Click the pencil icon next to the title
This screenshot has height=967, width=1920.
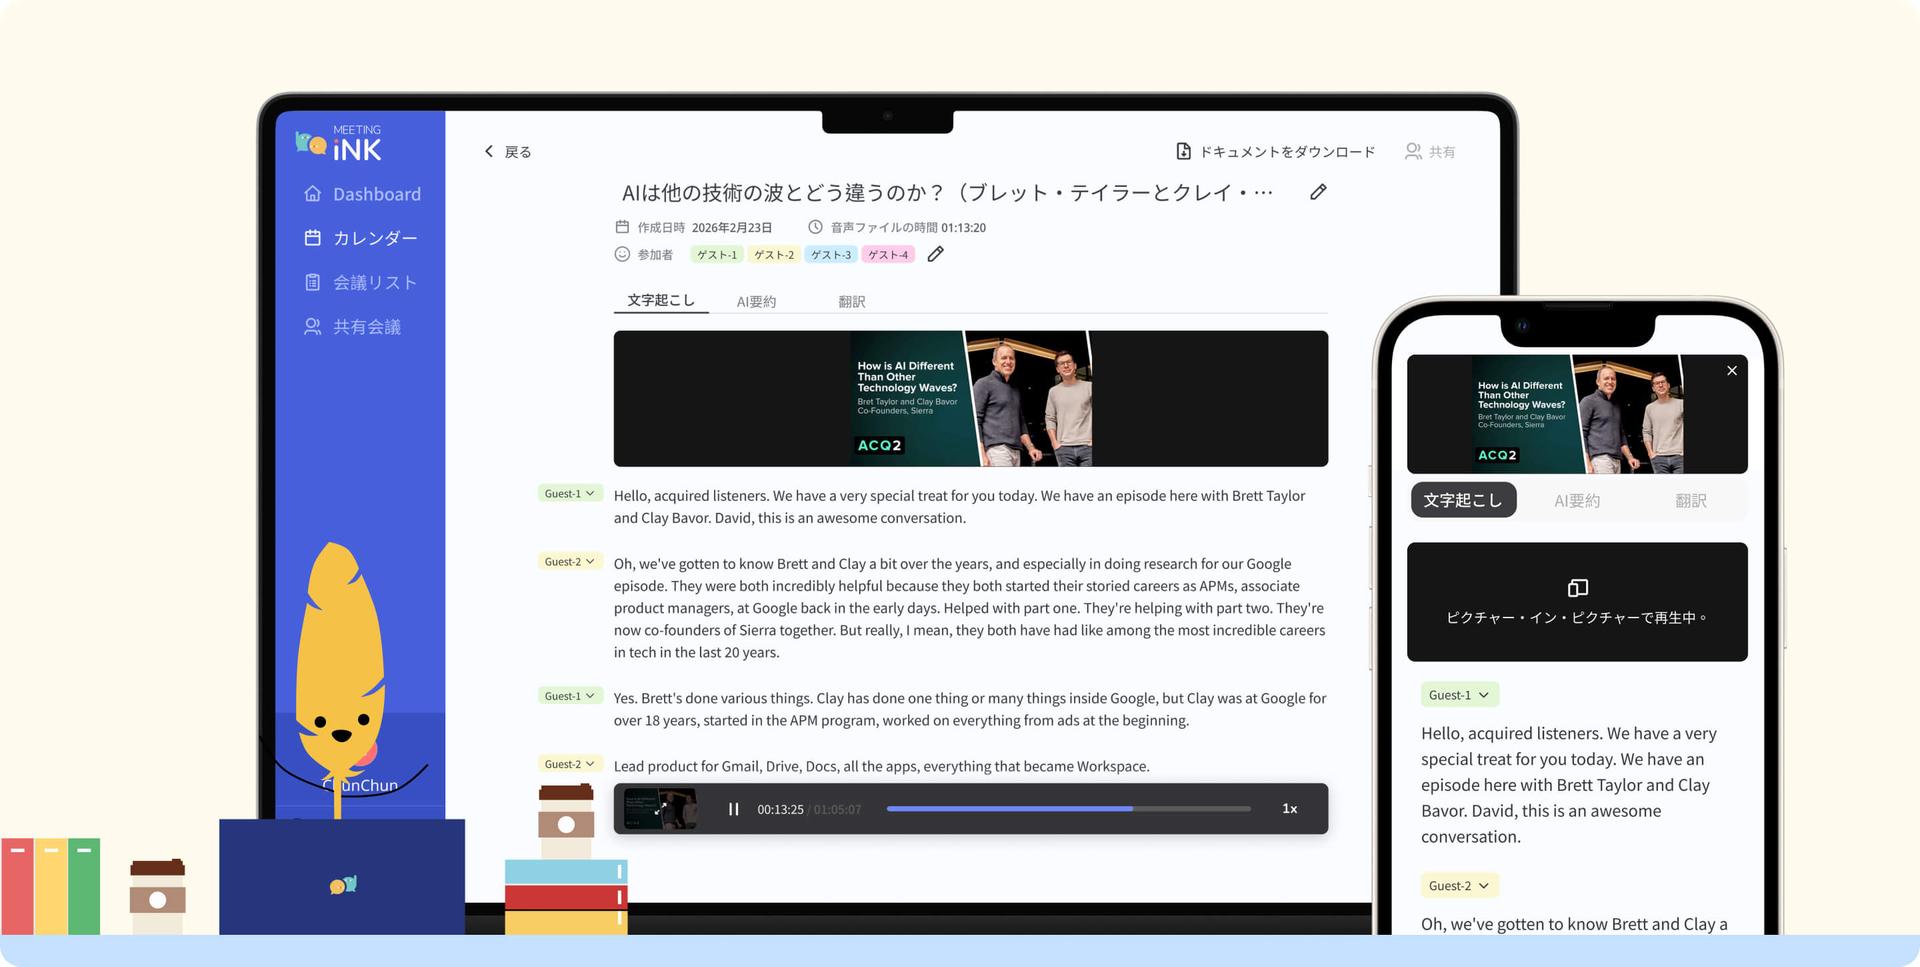tap(1318, 192)
